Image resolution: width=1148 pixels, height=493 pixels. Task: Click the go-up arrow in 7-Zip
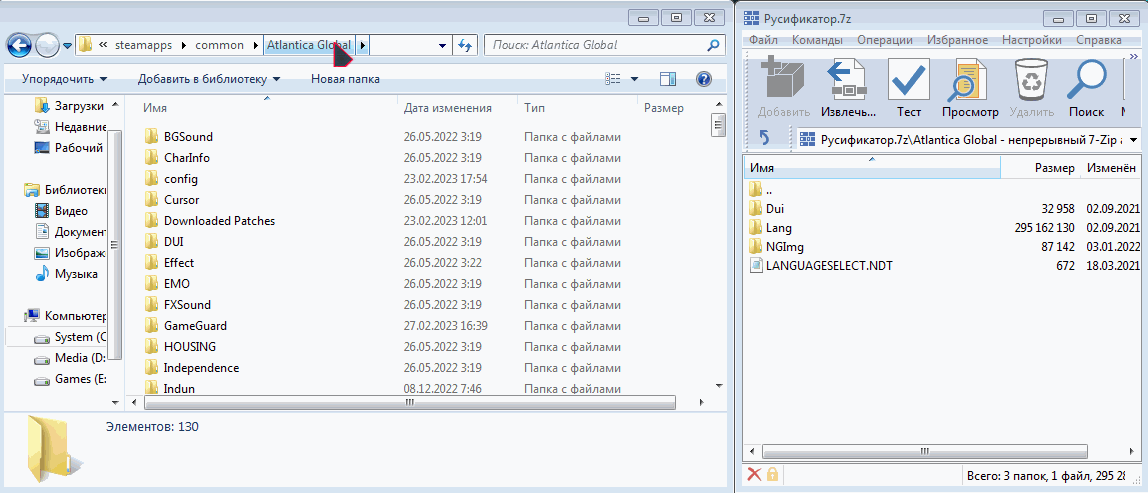(764, 138)
